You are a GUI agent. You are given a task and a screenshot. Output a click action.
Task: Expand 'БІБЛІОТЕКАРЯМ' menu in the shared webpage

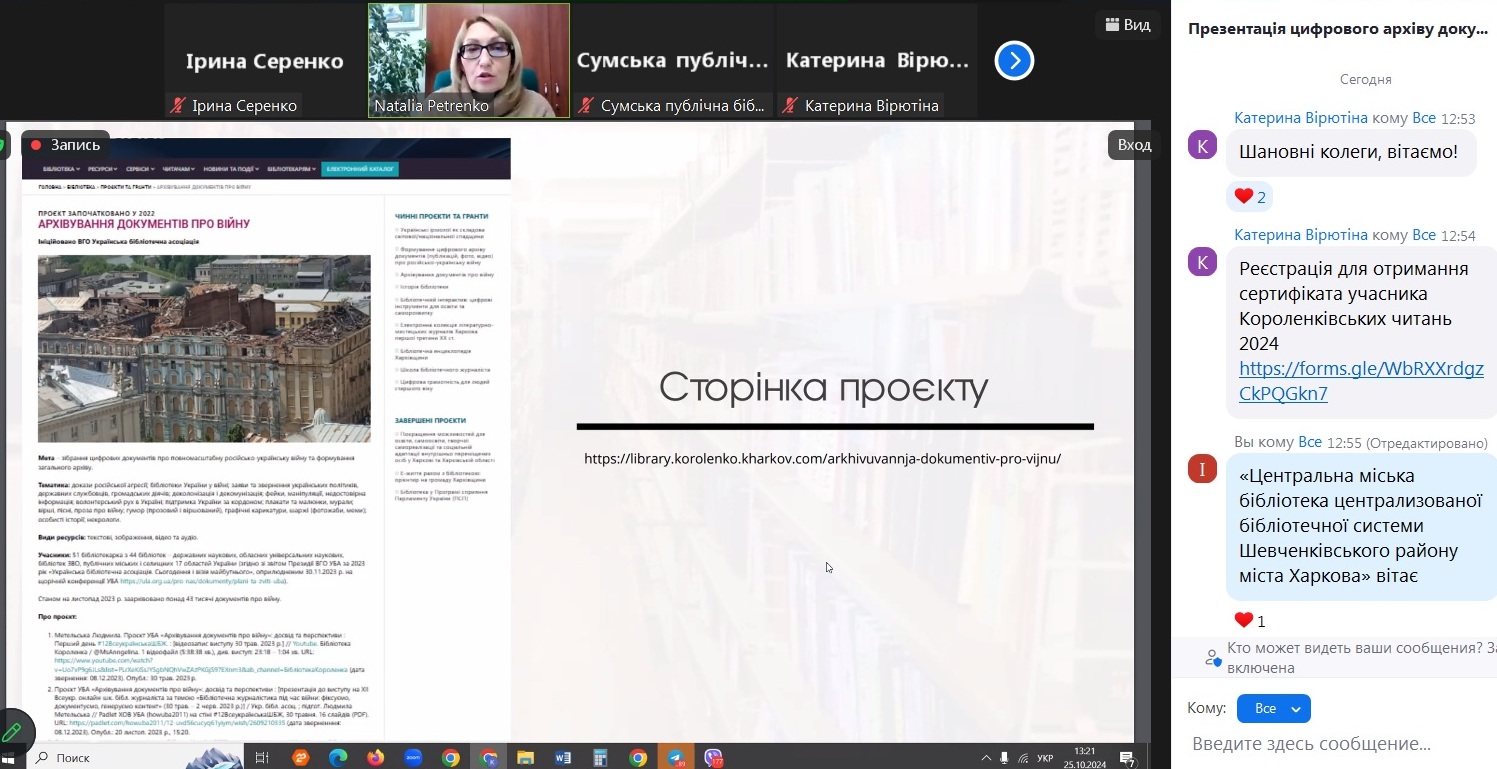pos(291,169)
